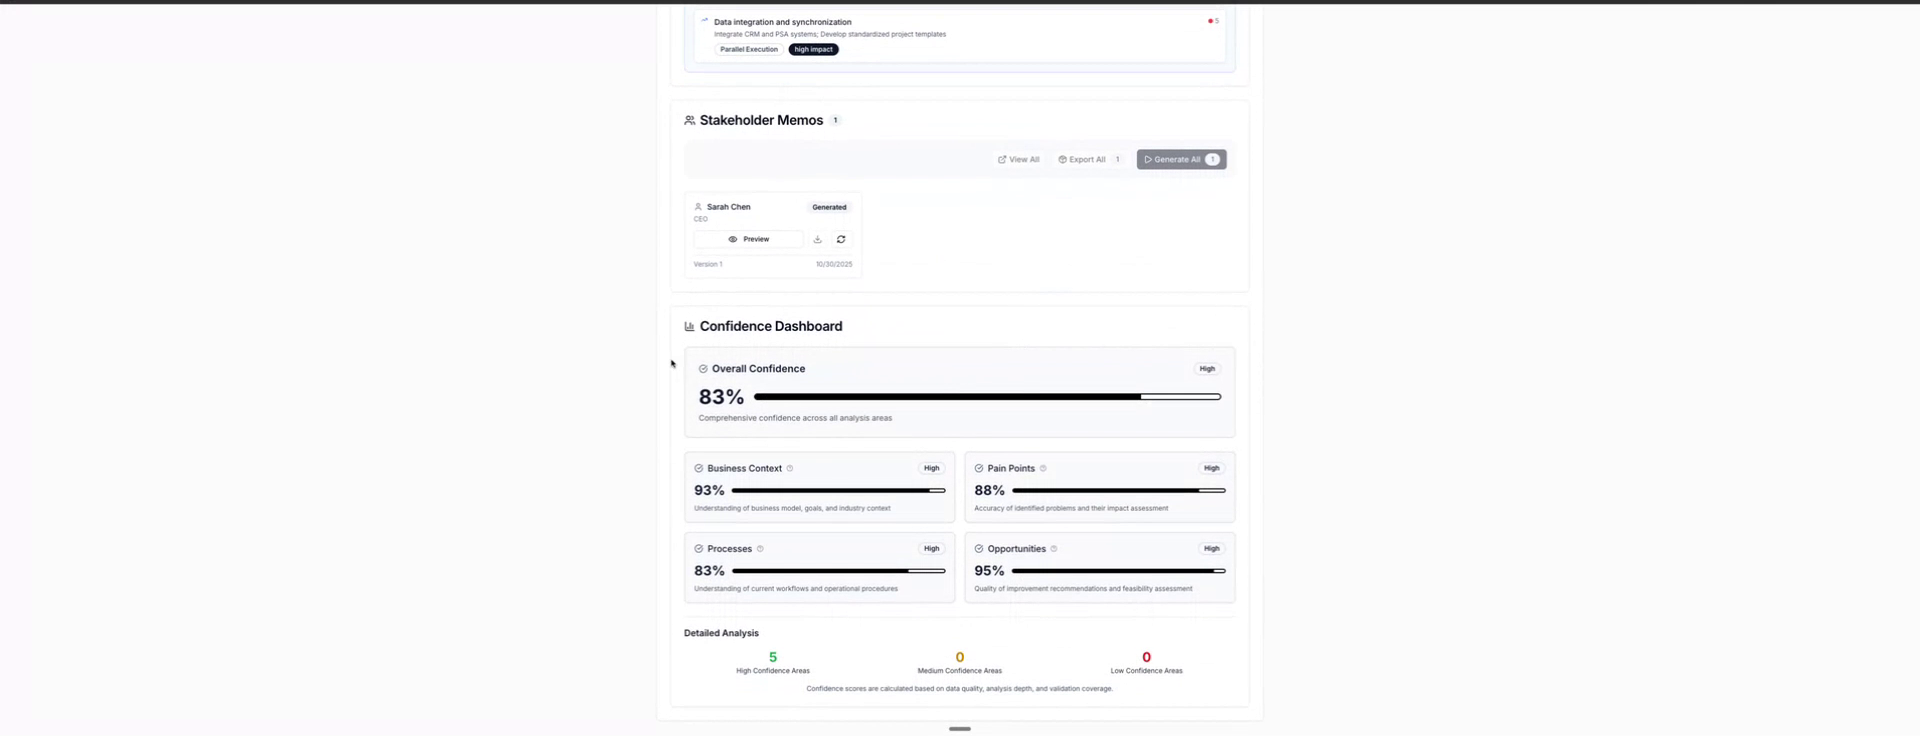Image resolution: width=1920 pixels, height=736 pixels.
Task: Click the Business Context 93% progress bar
Action: 838,490
